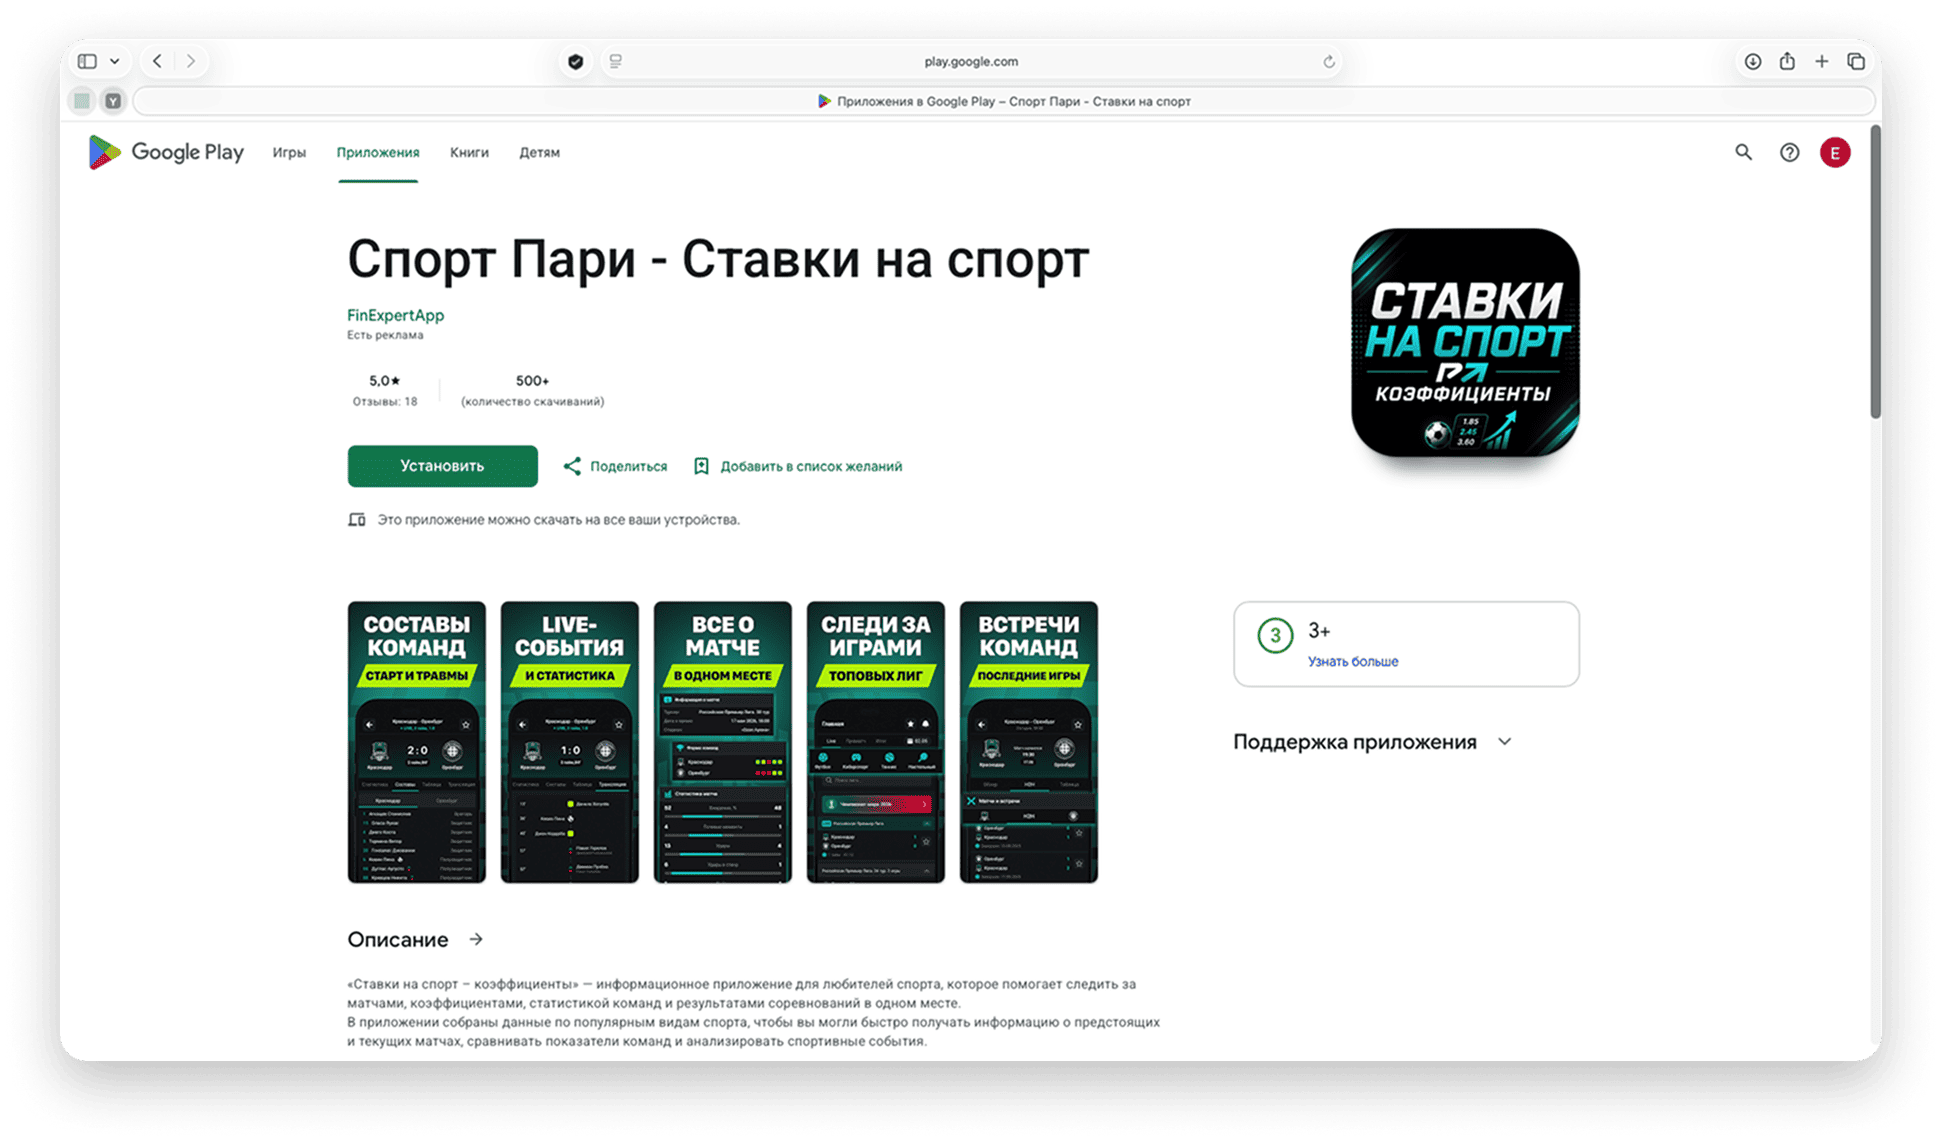Open the Приложения section
The height and width of the screenshot is (1142, 1942).
coord(378,152)
